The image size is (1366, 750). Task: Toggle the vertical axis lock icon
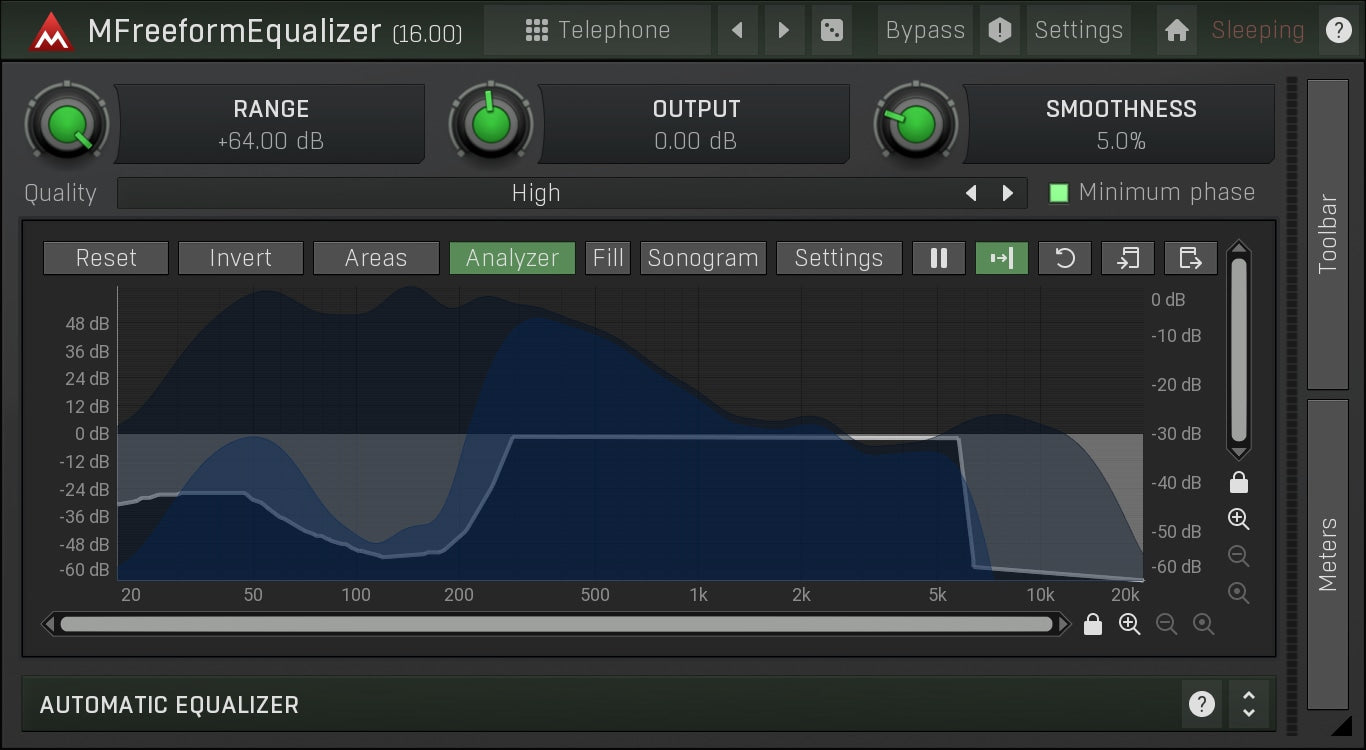coord(1239,483)
